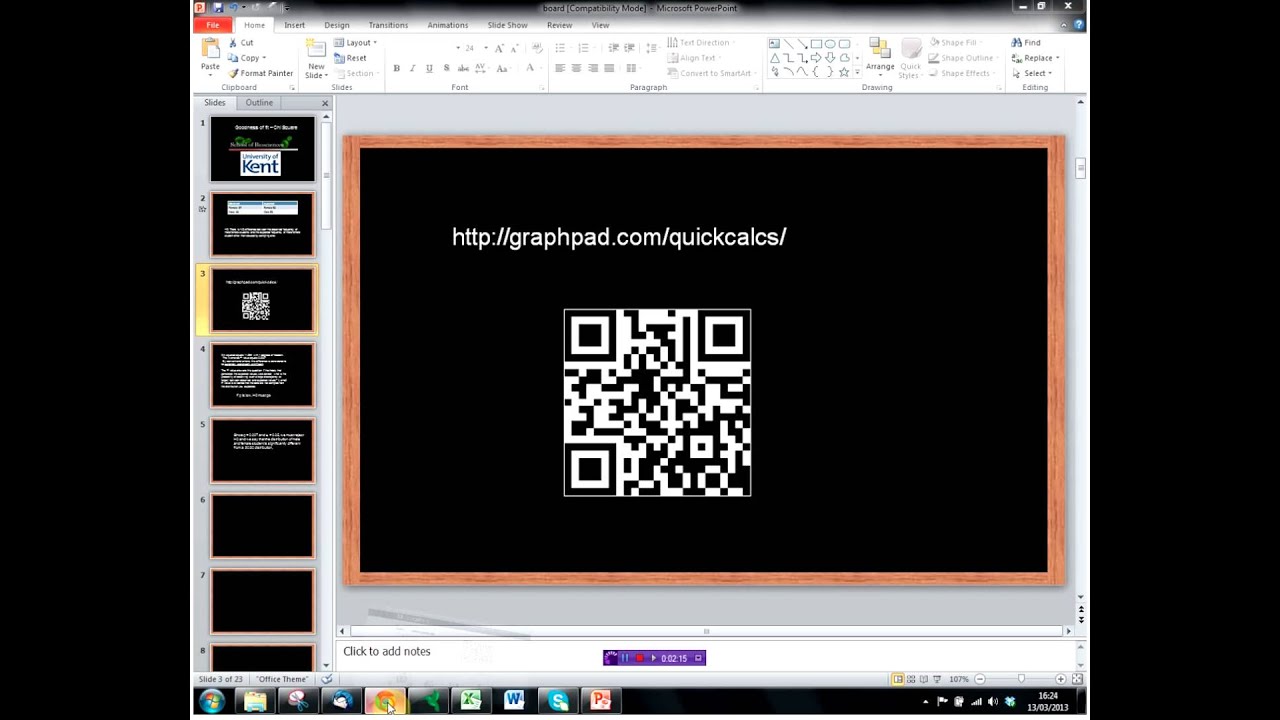Open Character Spacing options
Screen dimensions: 1280x720
[x=481, y=68]
